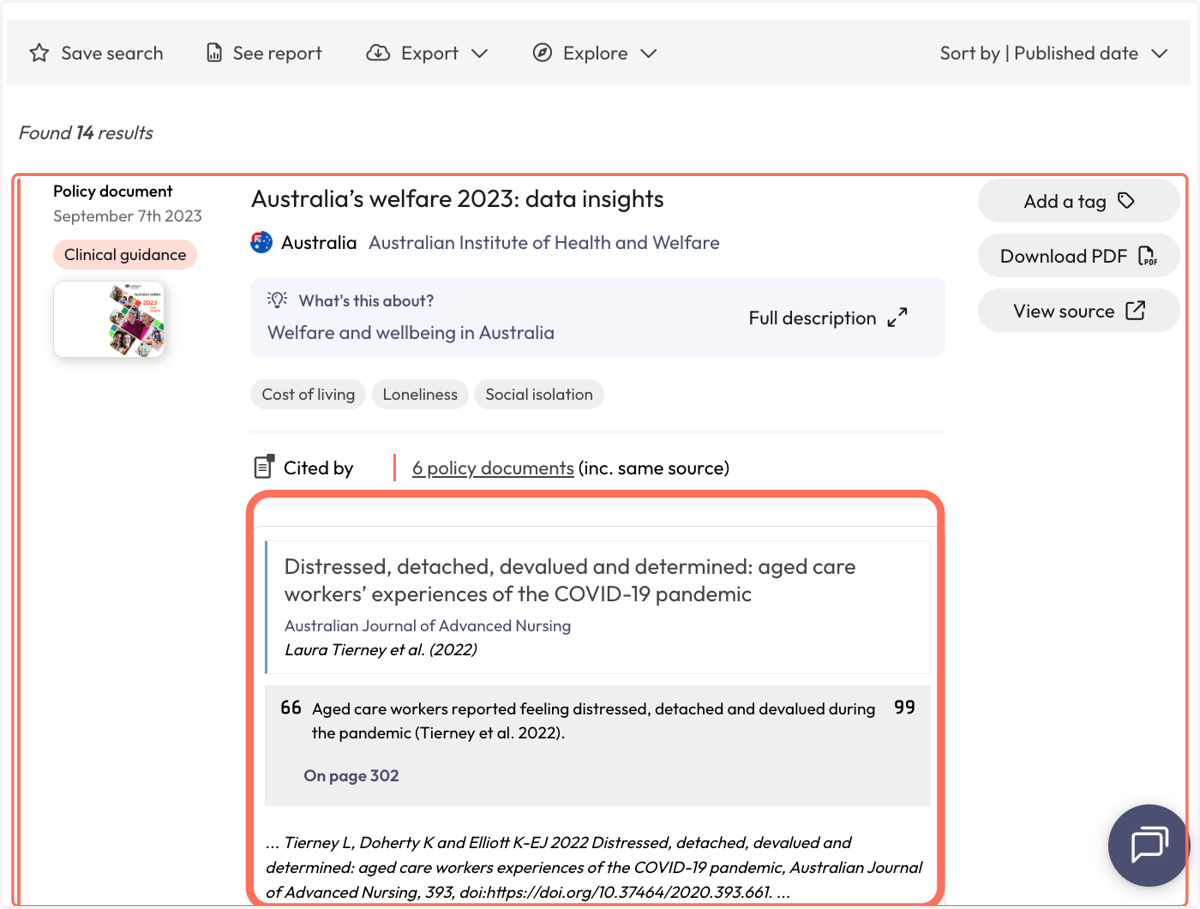Select the Cost of living tag
This screenshot has height=909, width=1200.
[308, 394]
